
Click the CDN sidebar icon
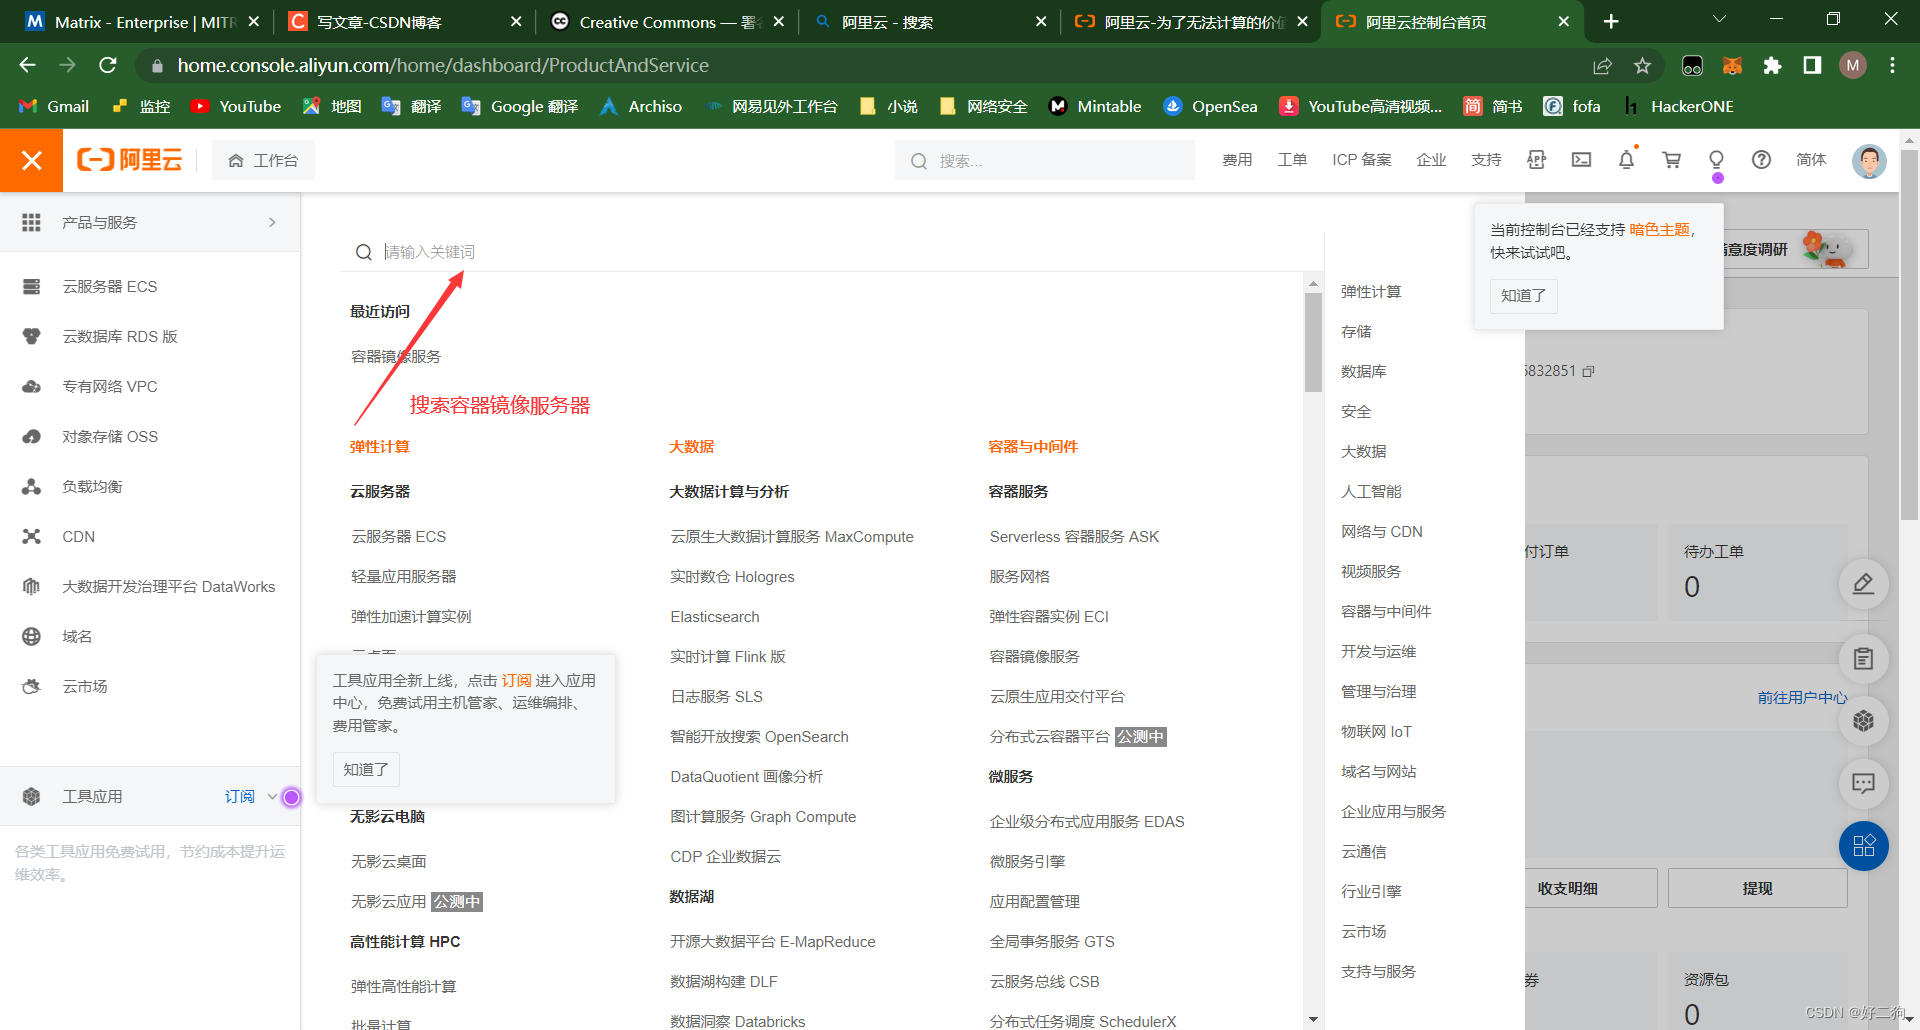(32, 537)
